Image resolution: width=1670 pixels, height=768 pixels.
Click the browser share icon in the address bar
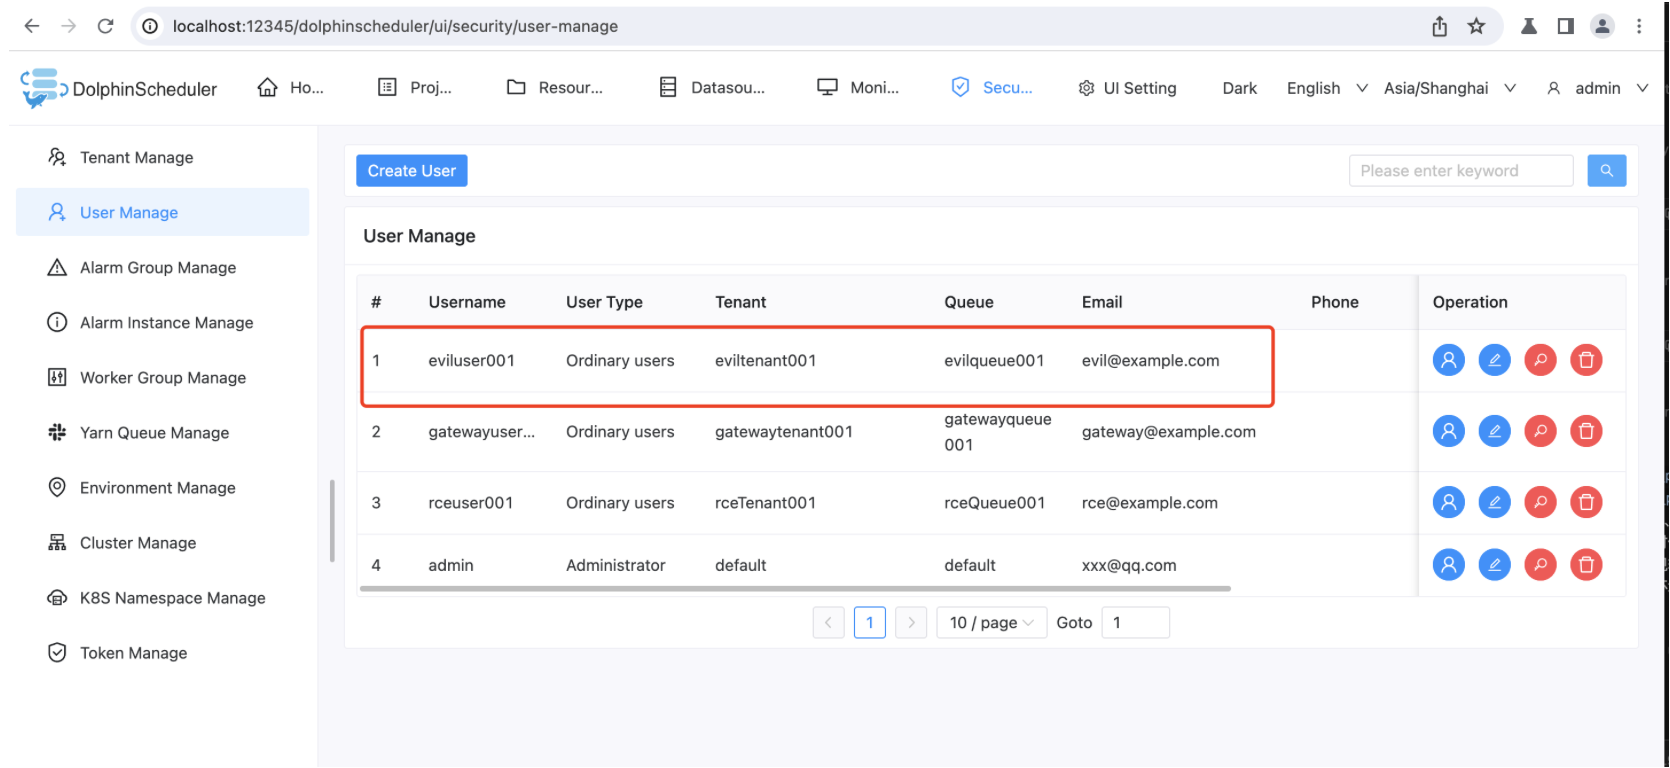1439,26
